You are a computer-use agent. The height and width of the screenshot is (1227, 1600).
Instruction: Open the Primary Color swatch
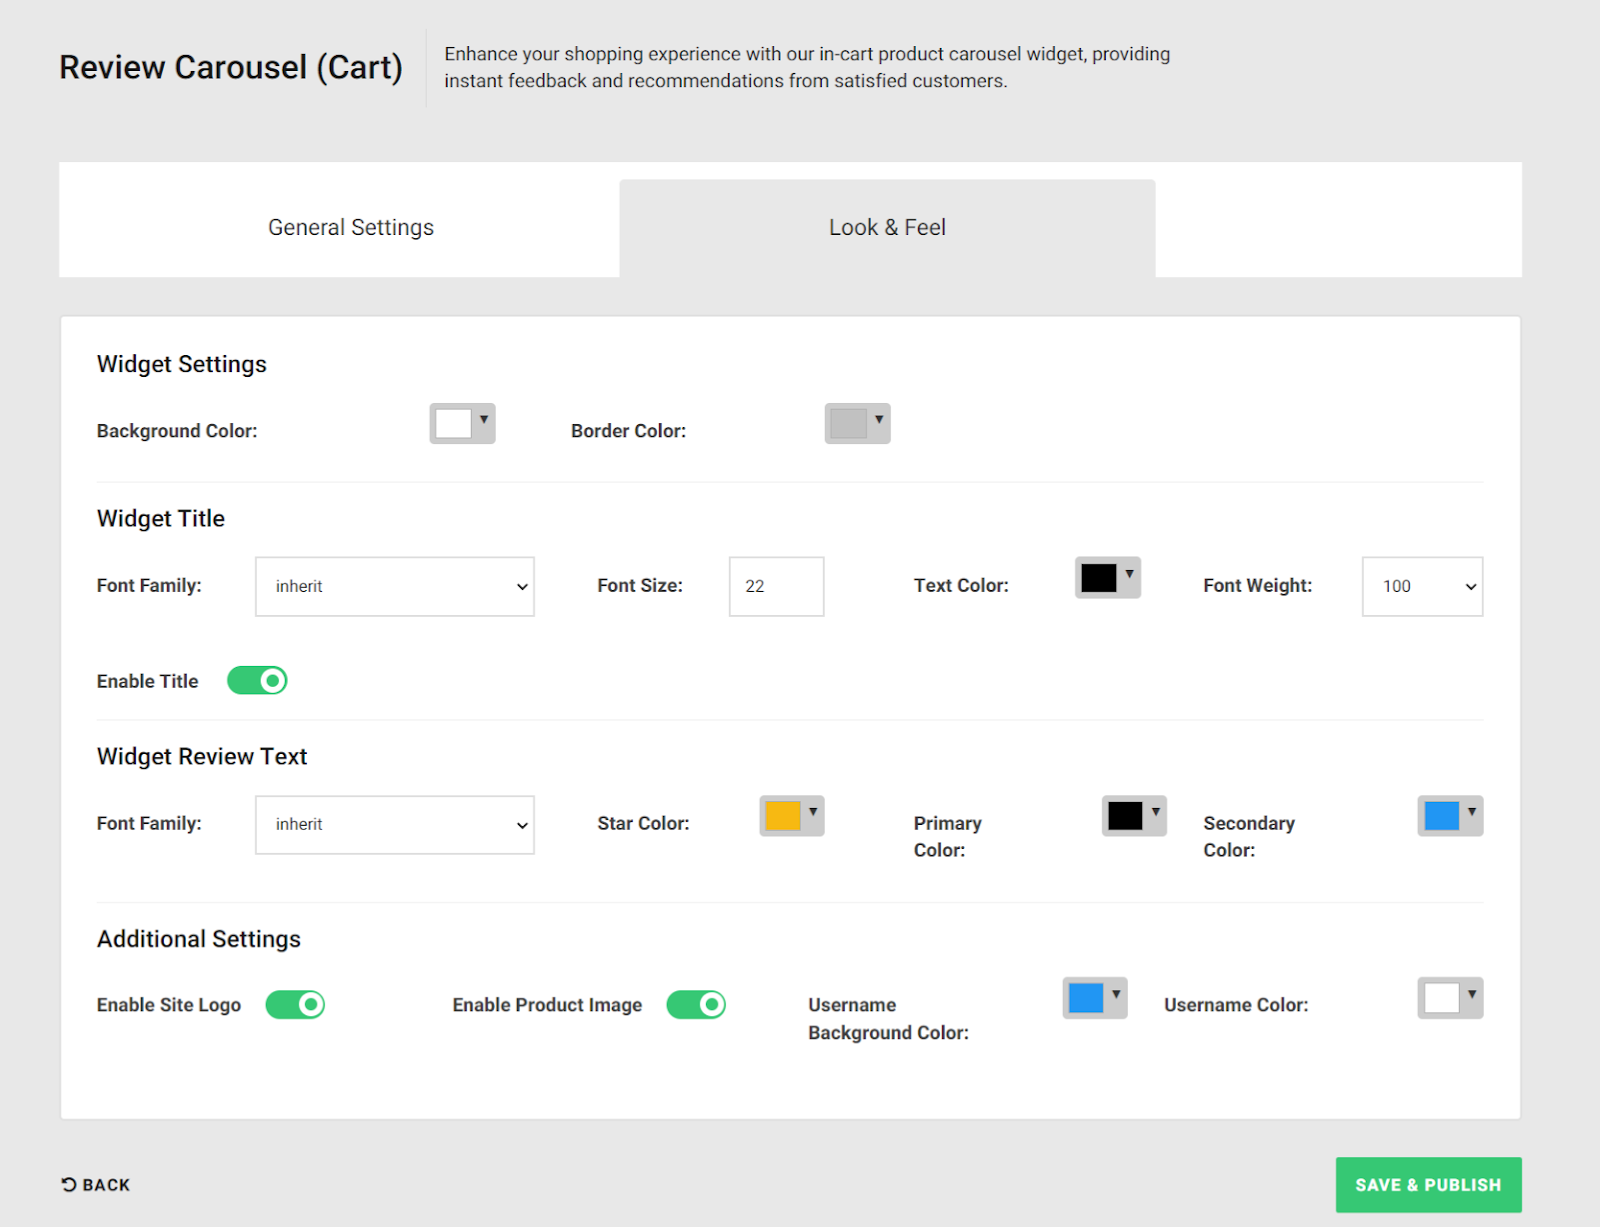pos(1134,816)
